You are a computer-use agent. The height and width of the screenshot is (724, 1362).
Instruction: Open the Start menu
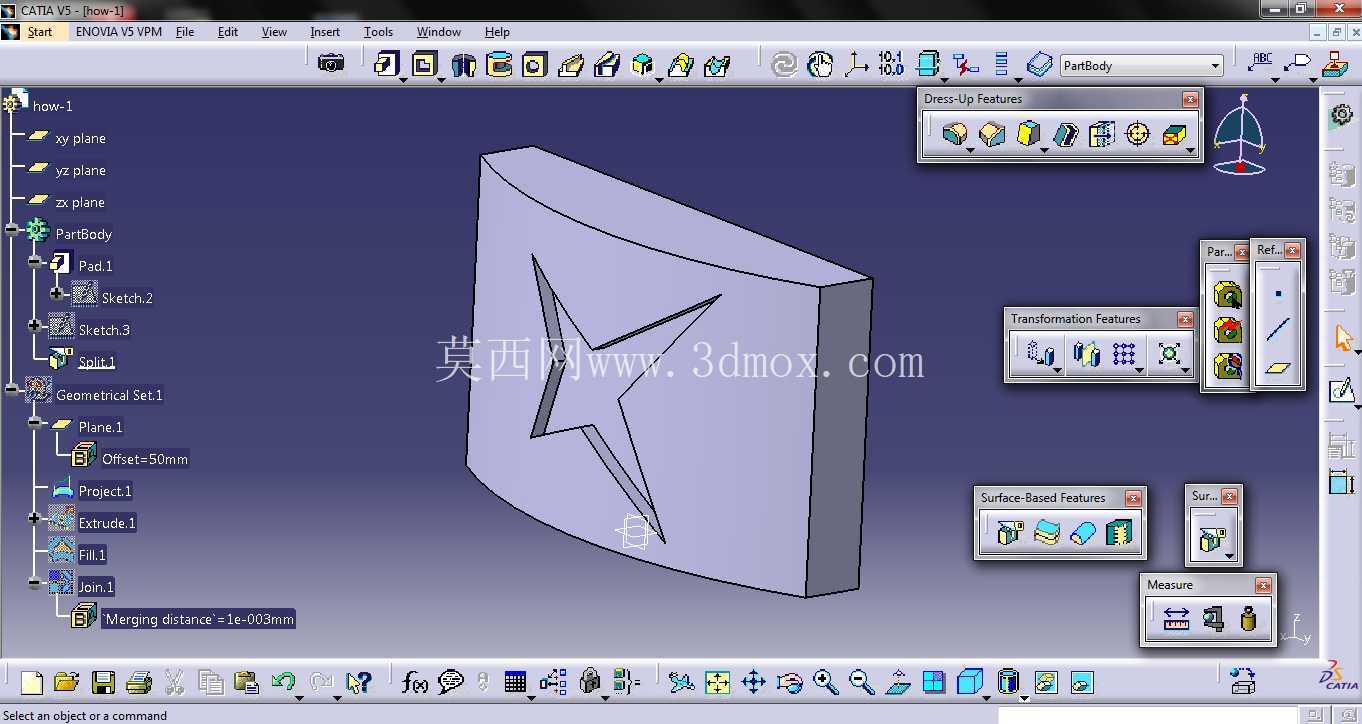40,32
